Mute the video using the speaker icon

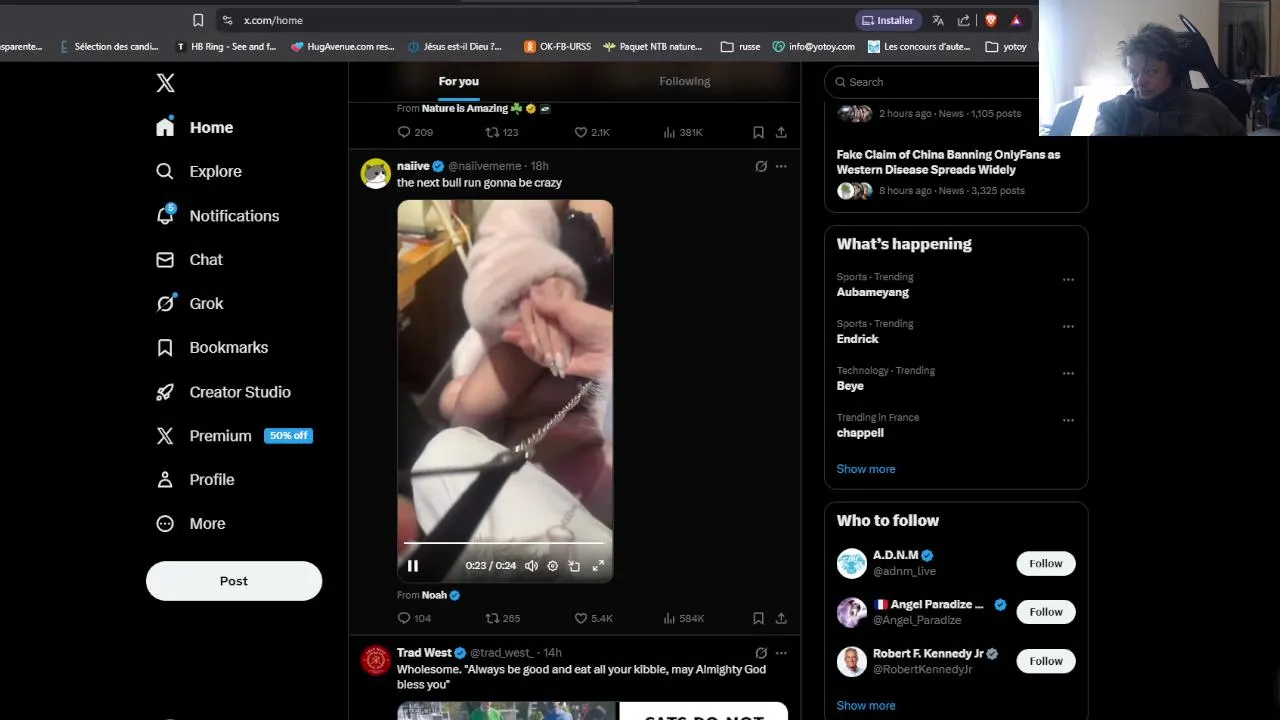tap(531, 566)
